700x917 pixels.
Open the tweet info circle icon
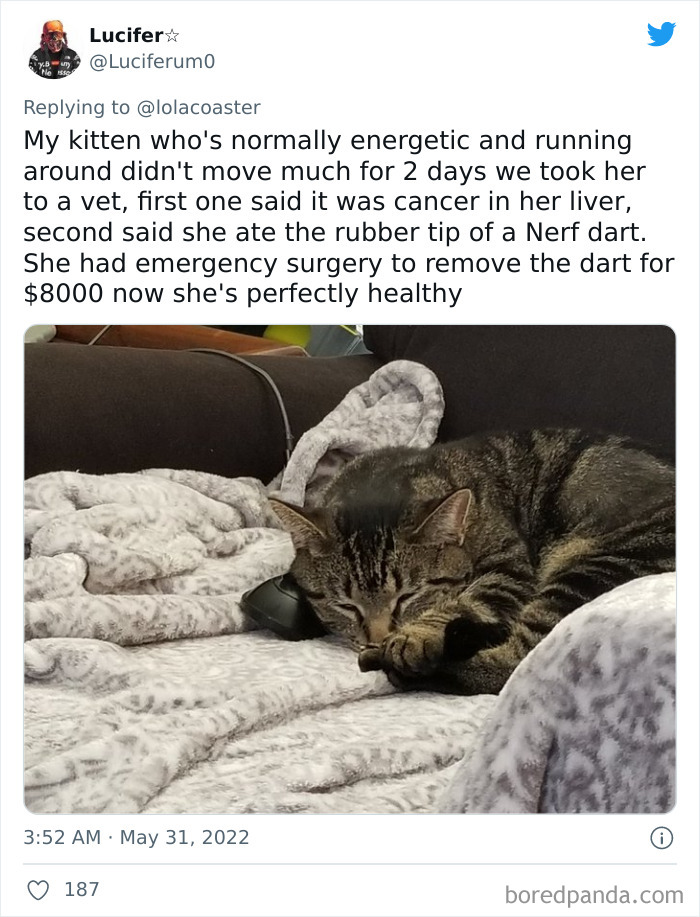pyautogui.click(x=661, y=838)
